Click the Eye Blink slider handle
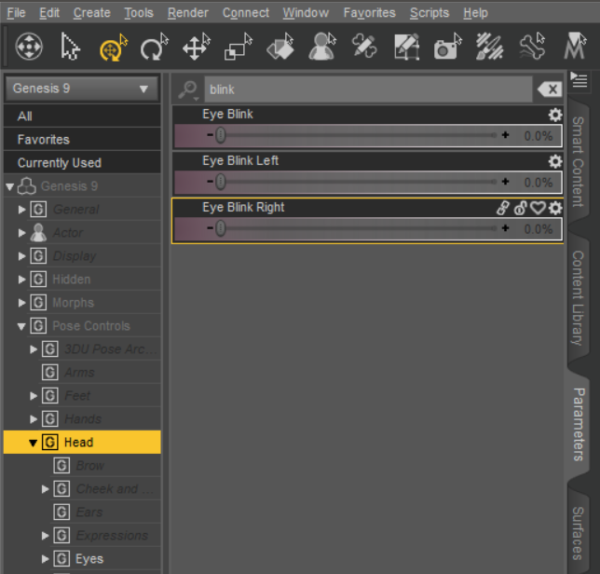 point(220,135)
